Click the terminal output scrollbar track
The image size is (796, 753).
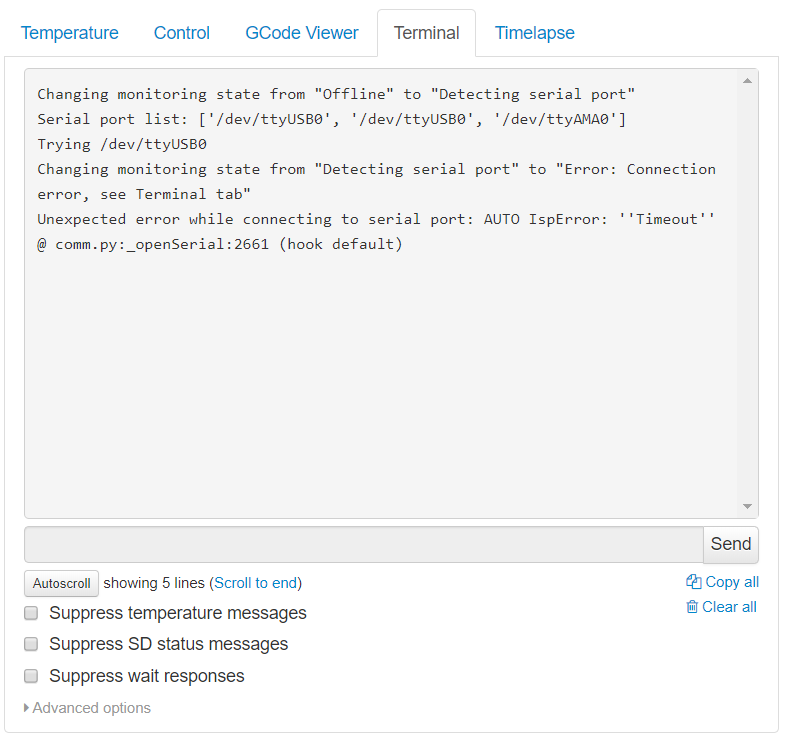(x=747, y=293)
